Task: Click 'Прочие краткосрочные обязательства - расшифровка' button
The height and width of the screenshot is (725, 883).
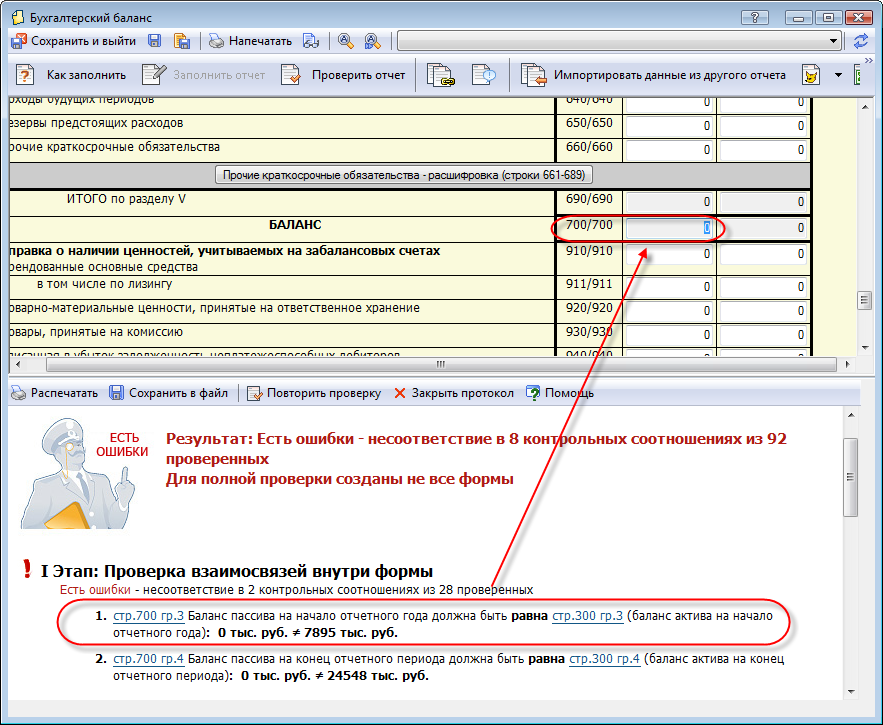Action: coord(404,175)
